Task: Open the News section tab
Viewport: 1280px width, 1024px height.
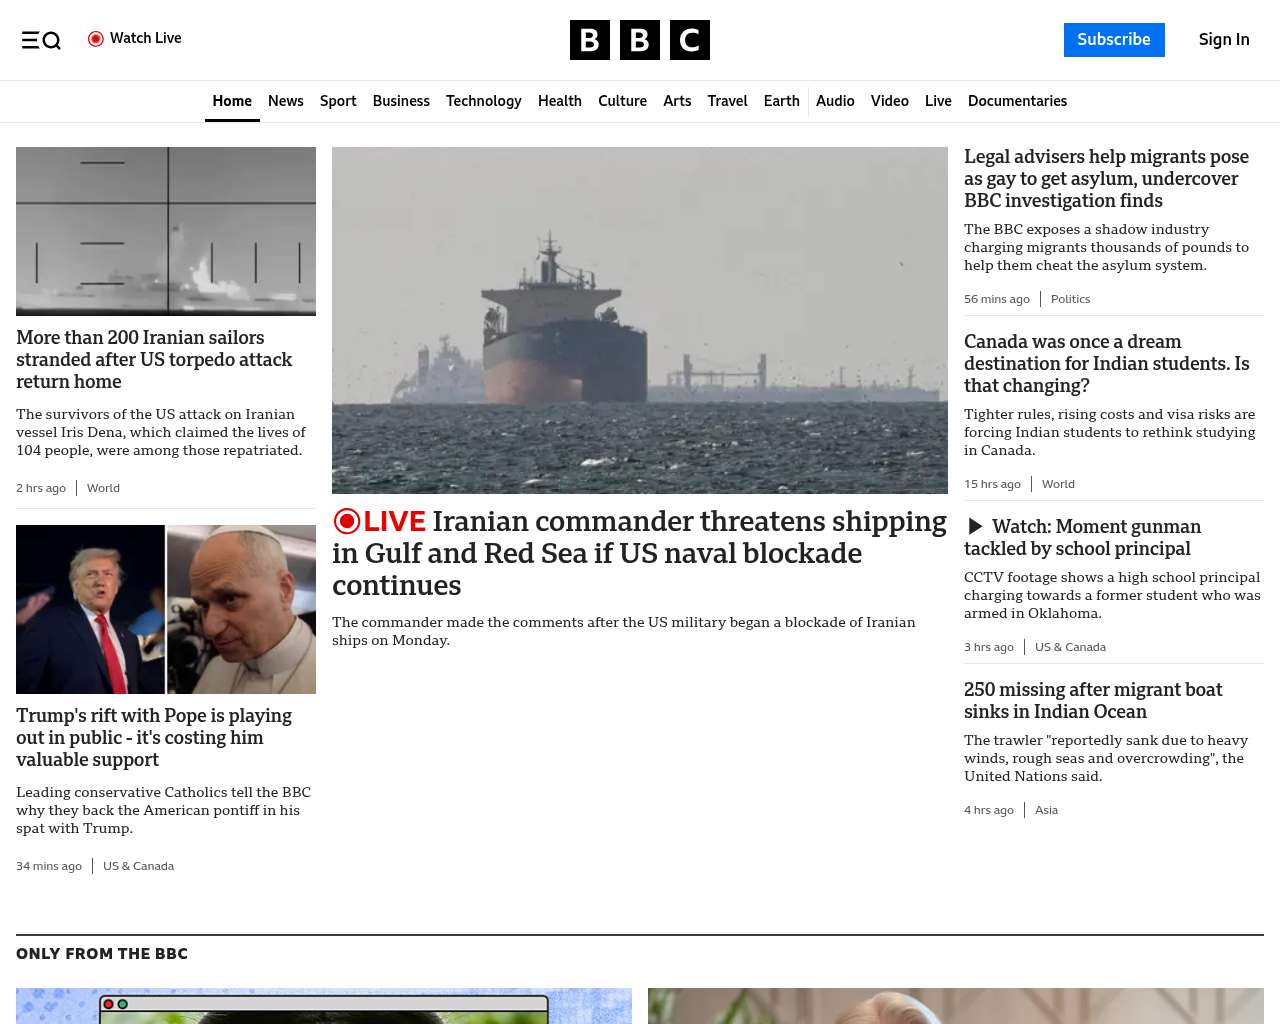Action: (285, 101)
